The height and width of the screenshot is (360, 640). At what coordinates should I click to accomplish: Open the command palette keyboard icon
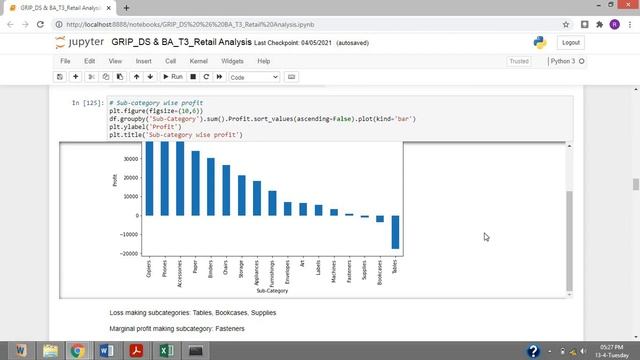pyautogui.click(x=291, y=77)
